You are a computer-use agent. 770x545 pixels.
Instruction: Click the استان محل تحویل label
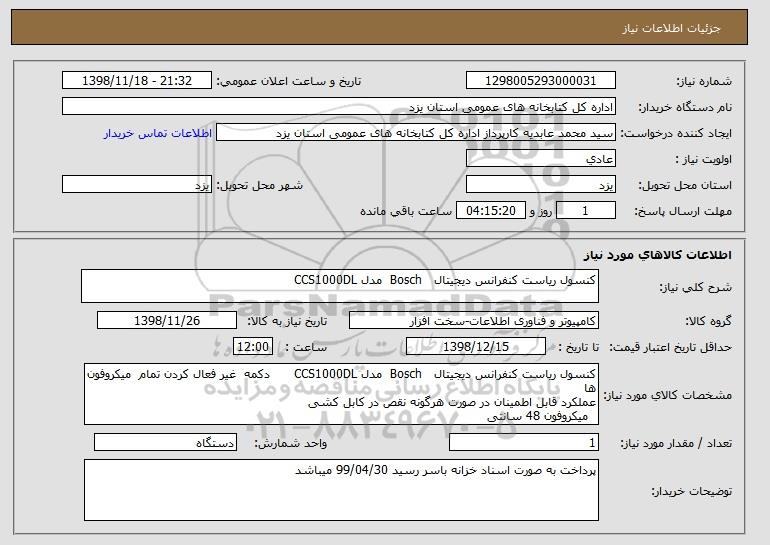(x=685, y=185)
